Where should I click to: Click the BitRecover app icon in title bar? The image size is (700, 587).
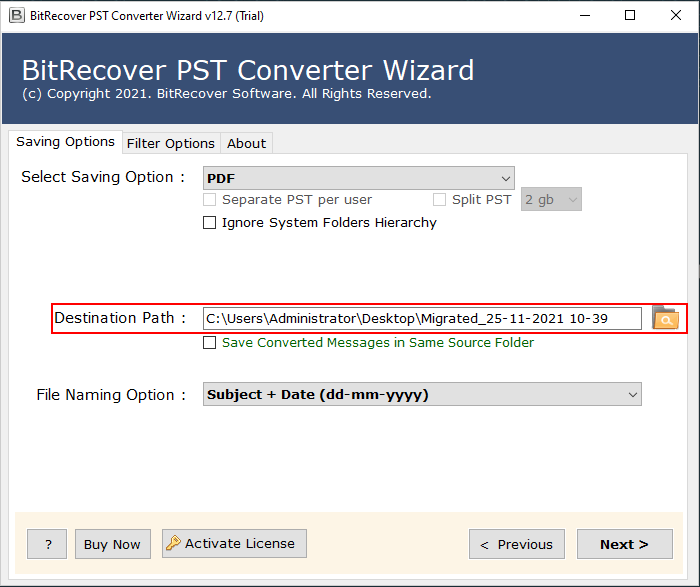(x=17, y=15)
